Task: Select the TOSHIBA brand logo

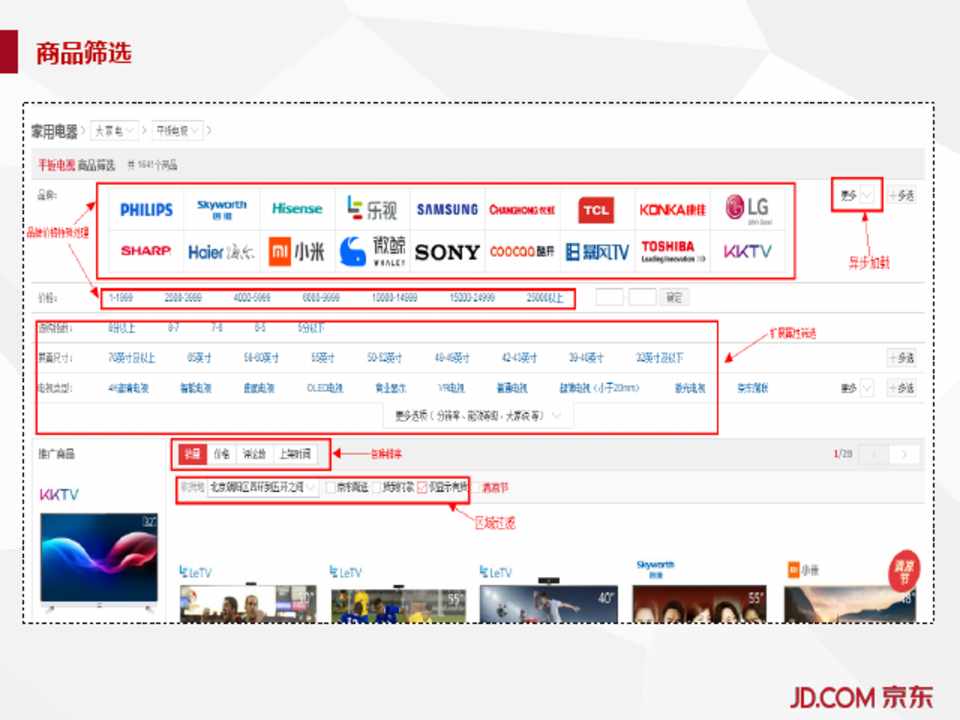Action: [673, 251]
